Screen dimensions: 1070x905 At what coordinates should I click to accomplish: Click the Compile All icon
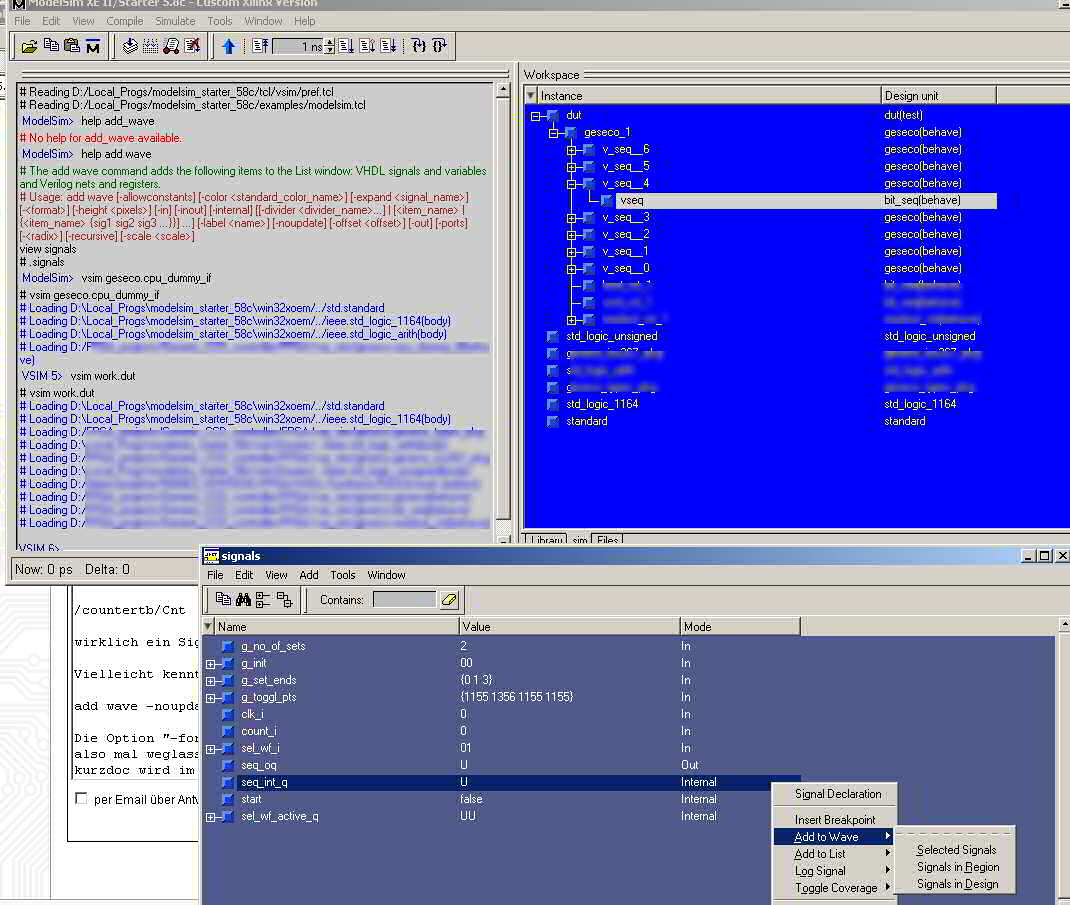150,46
